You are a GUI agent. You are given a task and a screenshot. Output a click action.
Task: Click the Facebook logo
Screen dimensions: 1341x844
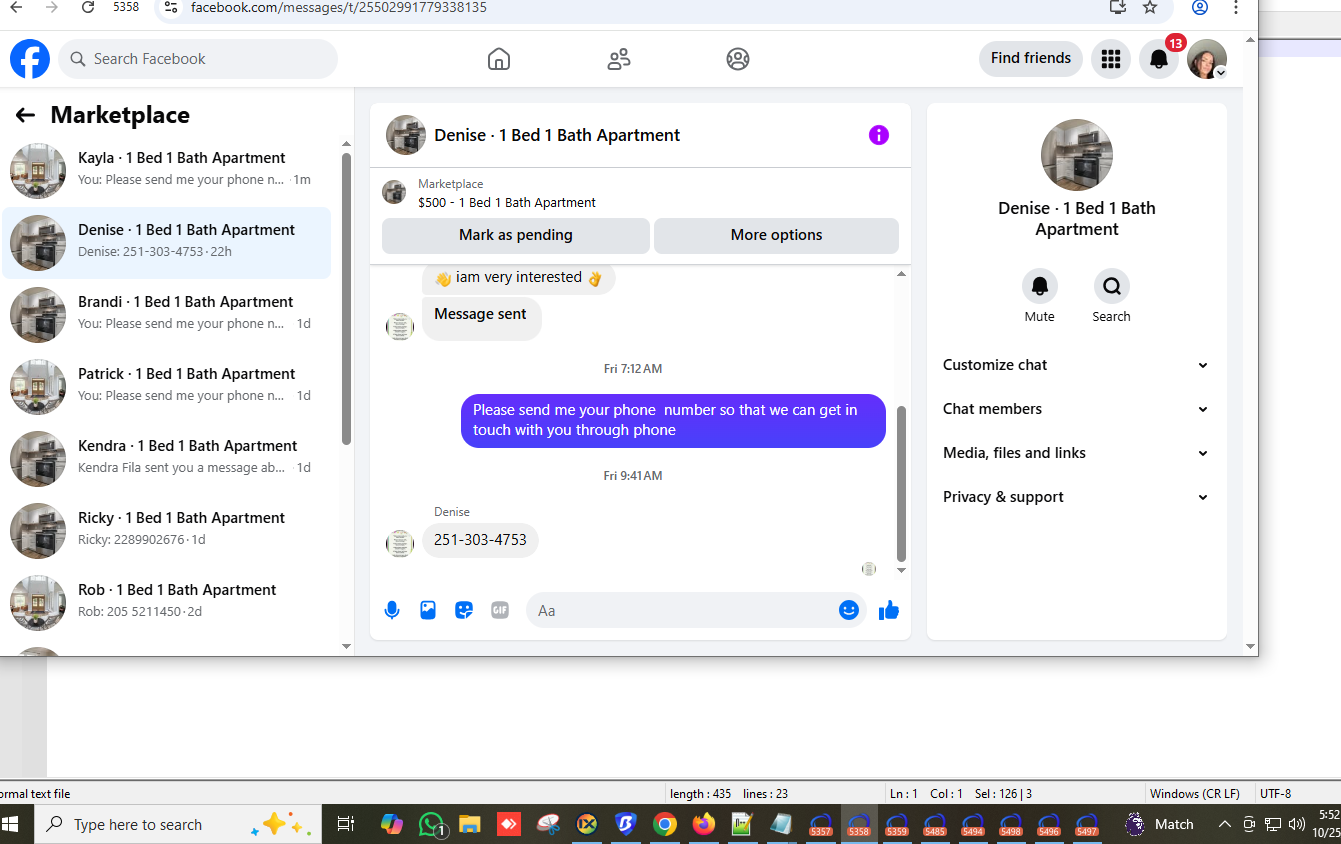30,59
